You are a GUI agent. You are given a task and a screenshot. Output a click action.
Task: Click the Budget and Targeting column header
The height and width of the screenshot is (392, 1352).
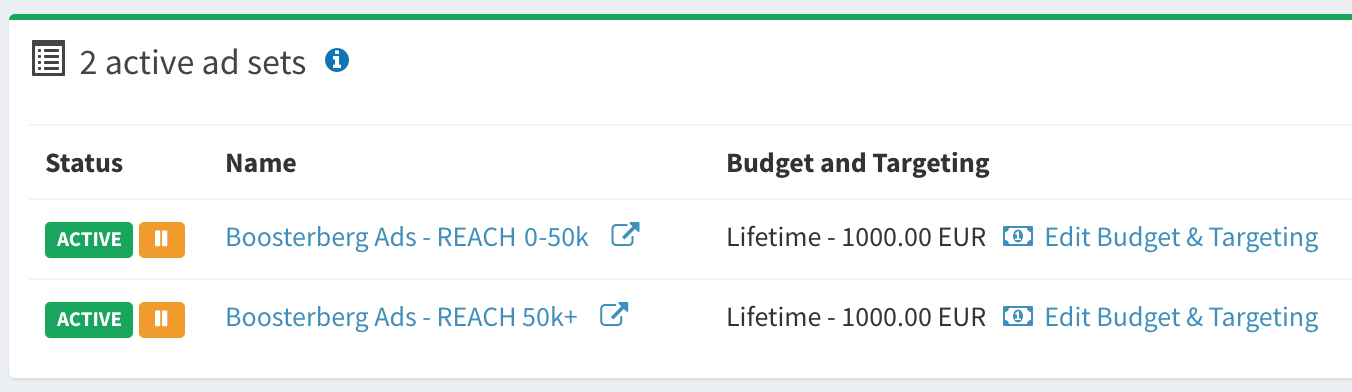pyautogui.click(x=858, y=163)
